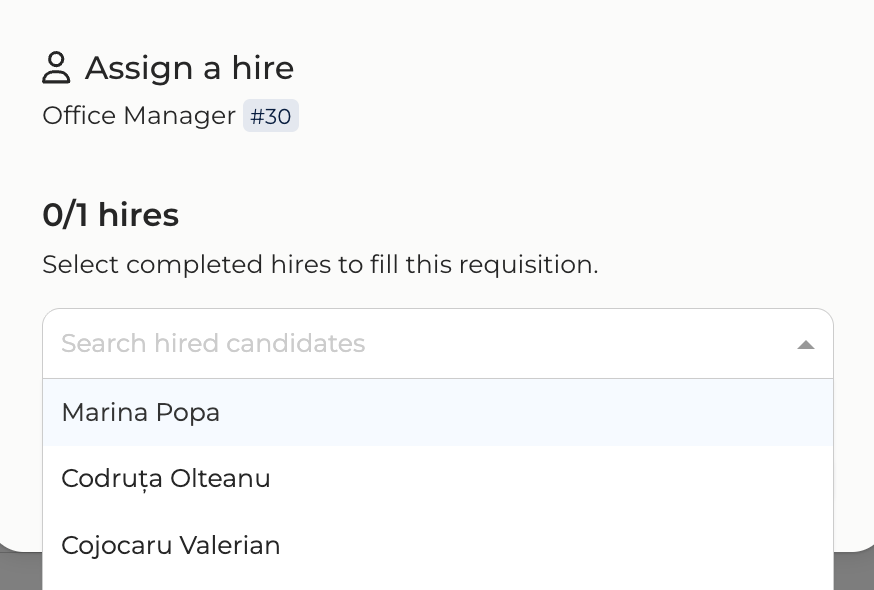The width and height of the screenshot is (874, 590).
Task: Focus the Search hired candidates field
Action: pyautogui.click(x=400, y=344)
